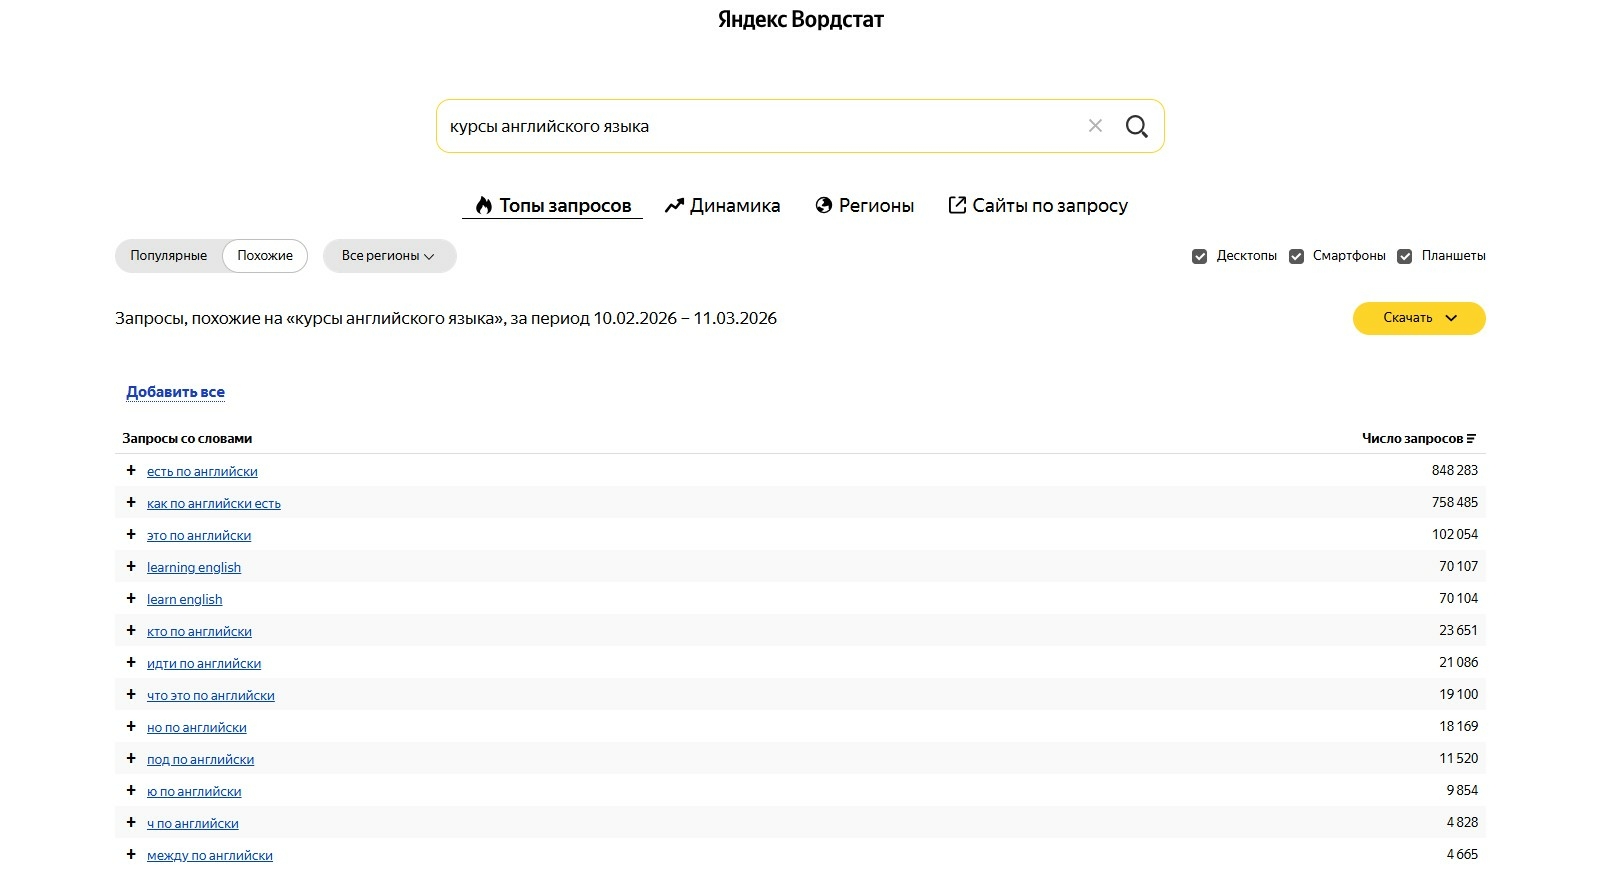Open the 'под по английски' query link
This screenshot has width=1609, height=870.
tap(200, 759)
